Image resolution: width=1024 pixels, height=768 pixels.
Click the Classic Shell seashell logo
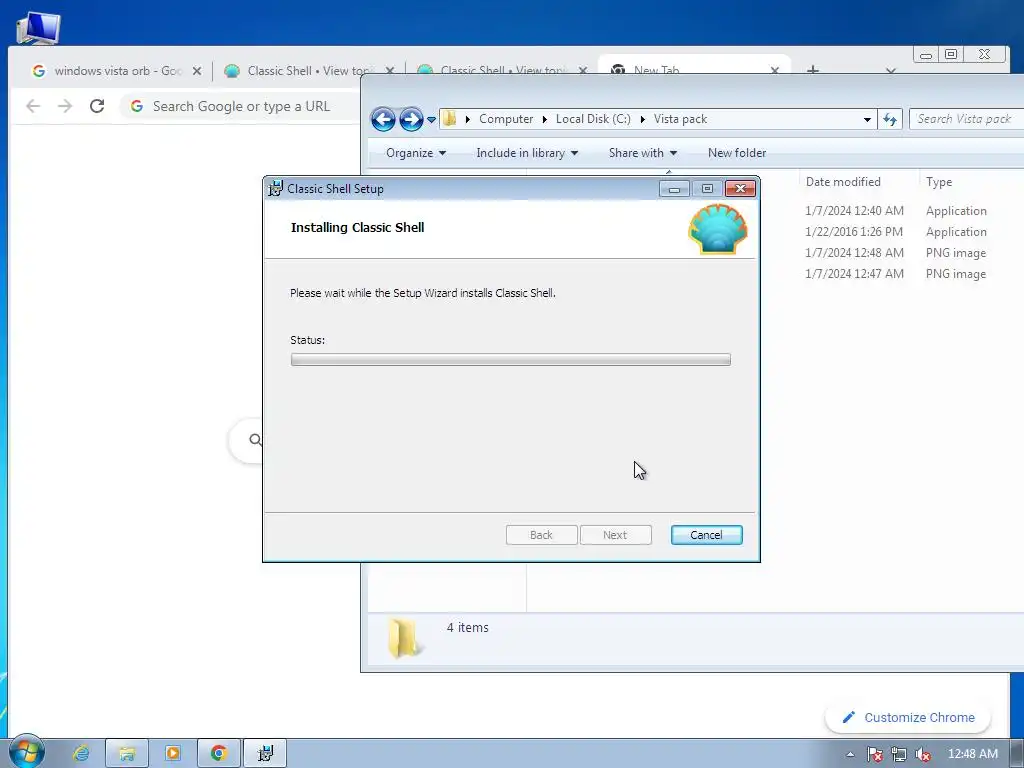[x=718, y=229]
